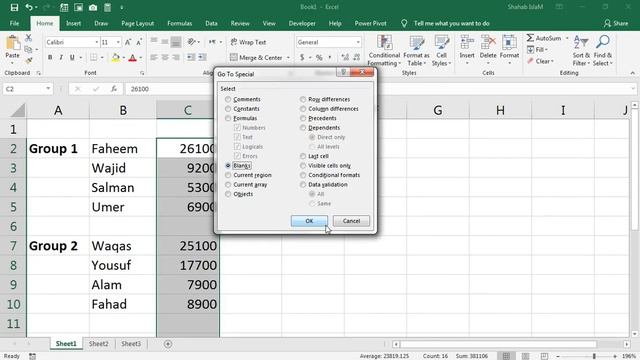The image size is (640, 360).
Task: Open the font size dropdown
Action: click(x=118, y=42)
